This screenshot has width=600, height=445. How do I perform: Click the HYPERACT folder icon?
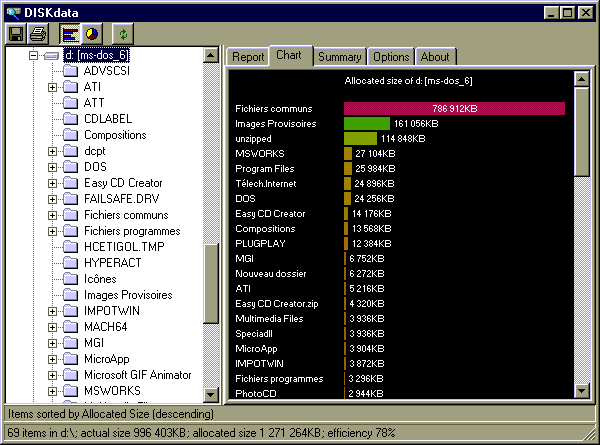(x=70, y=263)
